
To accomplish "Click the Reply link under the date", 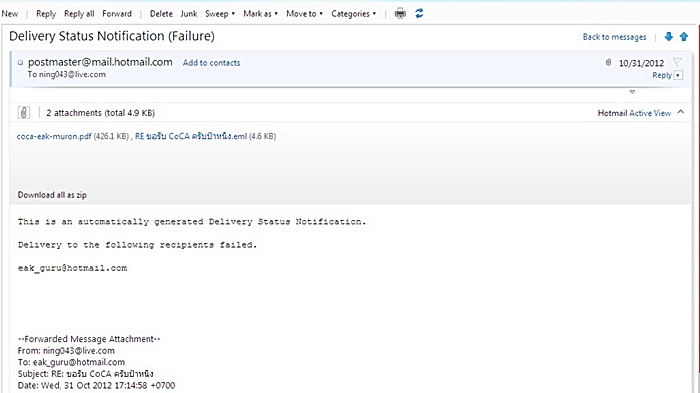I will [662, 75].
